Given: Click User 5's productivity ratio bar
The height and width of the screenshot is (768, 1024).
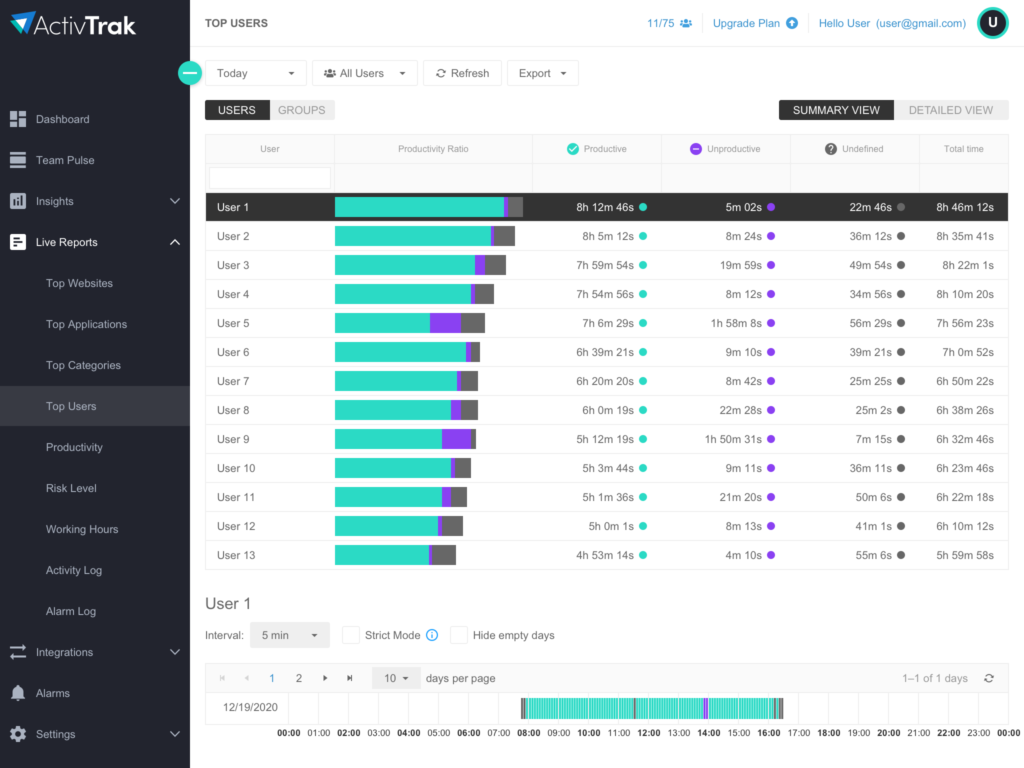Looking at the screenshot, I should (408, 322).
